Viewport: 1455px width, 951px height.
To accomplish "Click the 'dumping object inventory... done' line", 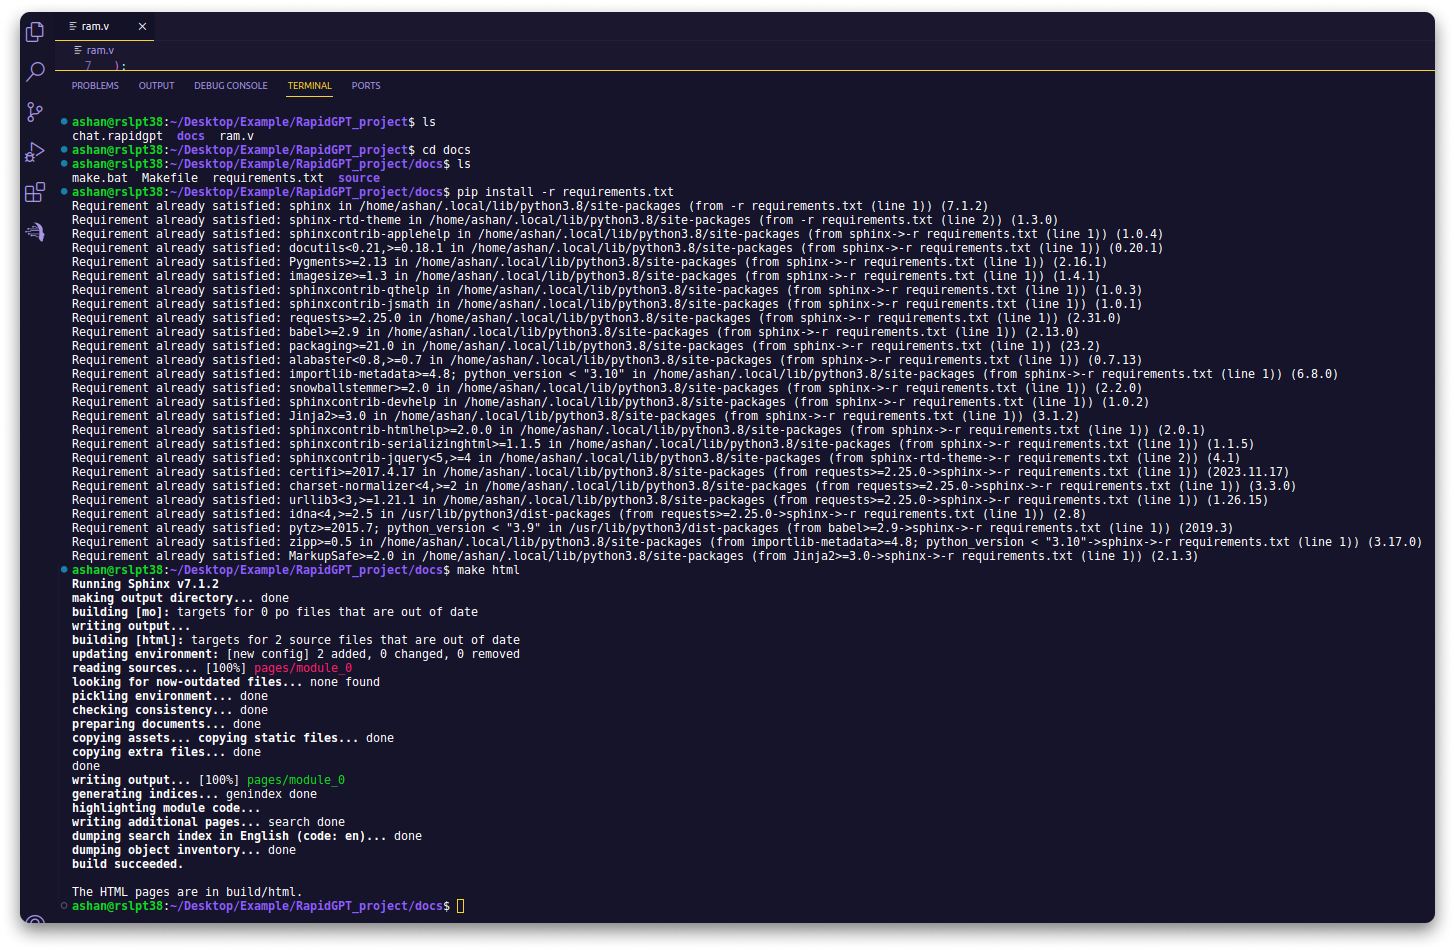I will [x=184, y=850].
